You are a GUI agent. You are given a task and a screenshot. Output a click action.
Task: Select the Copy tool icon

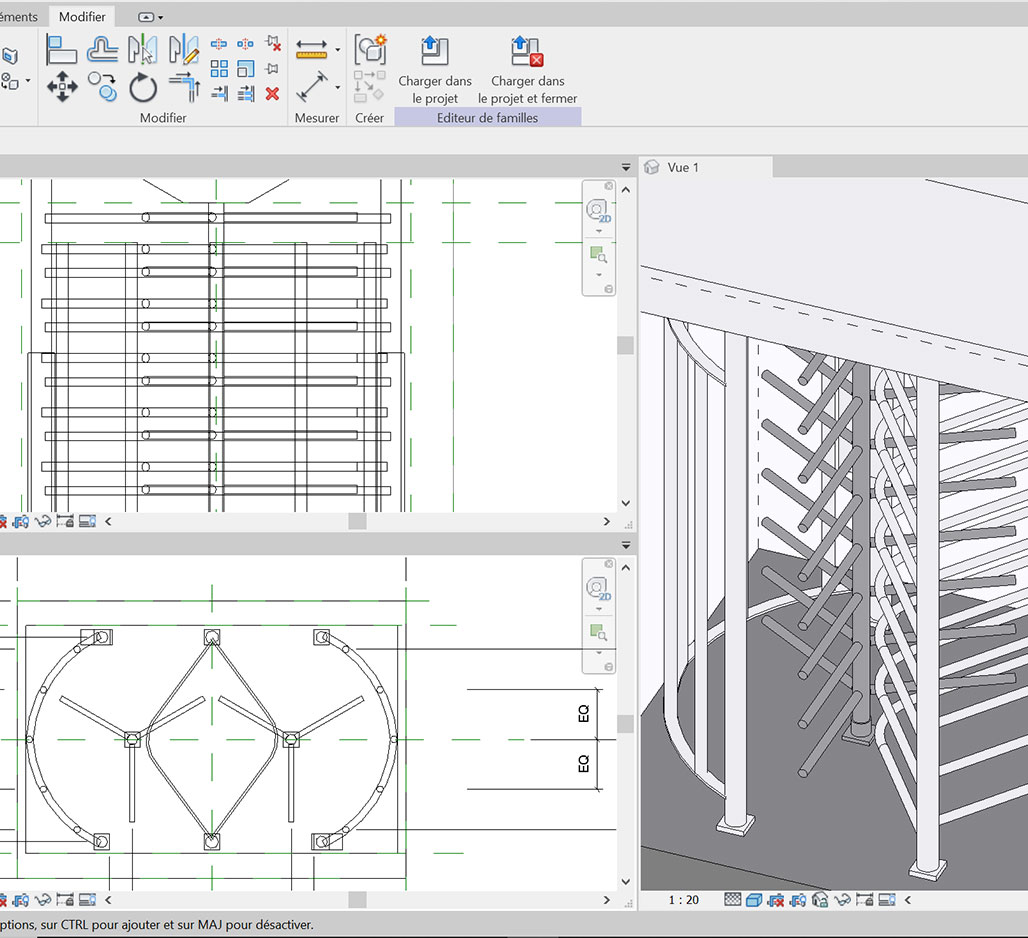tap(102, 87)
